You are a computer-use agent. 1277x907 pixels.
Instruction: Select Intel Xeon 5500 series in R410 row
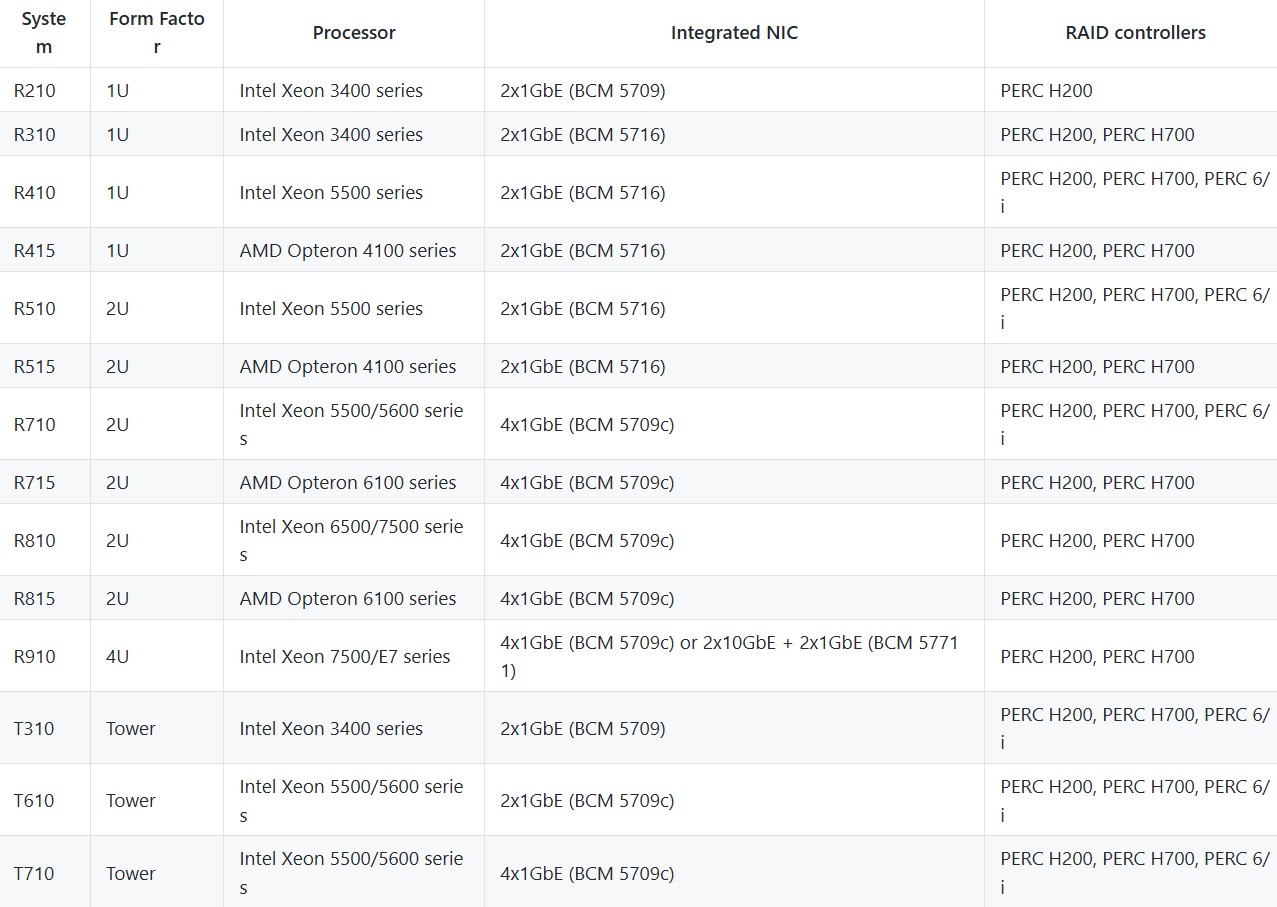coord(354,192)
